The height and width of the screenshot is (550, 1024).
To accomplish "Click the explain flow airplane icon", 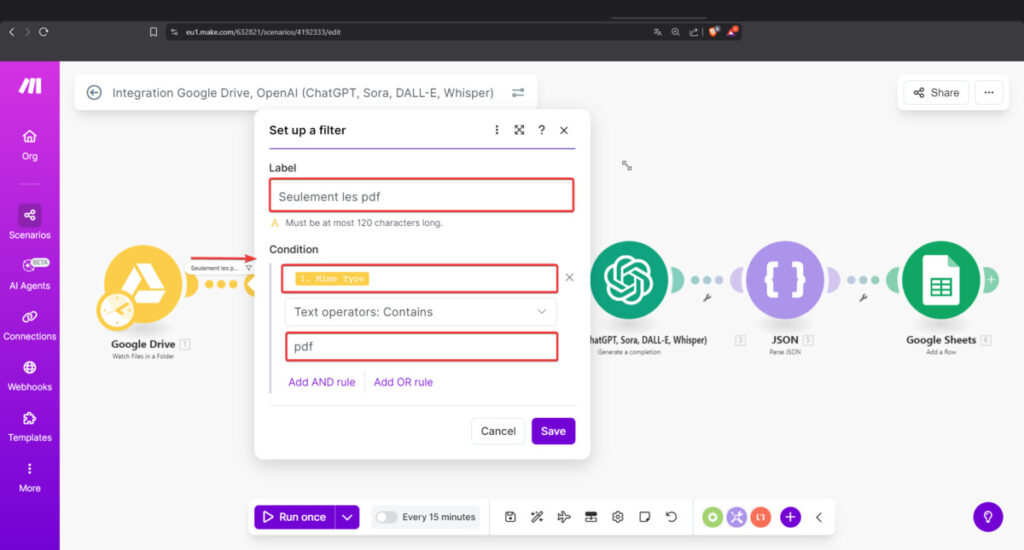I will [564, 517].
